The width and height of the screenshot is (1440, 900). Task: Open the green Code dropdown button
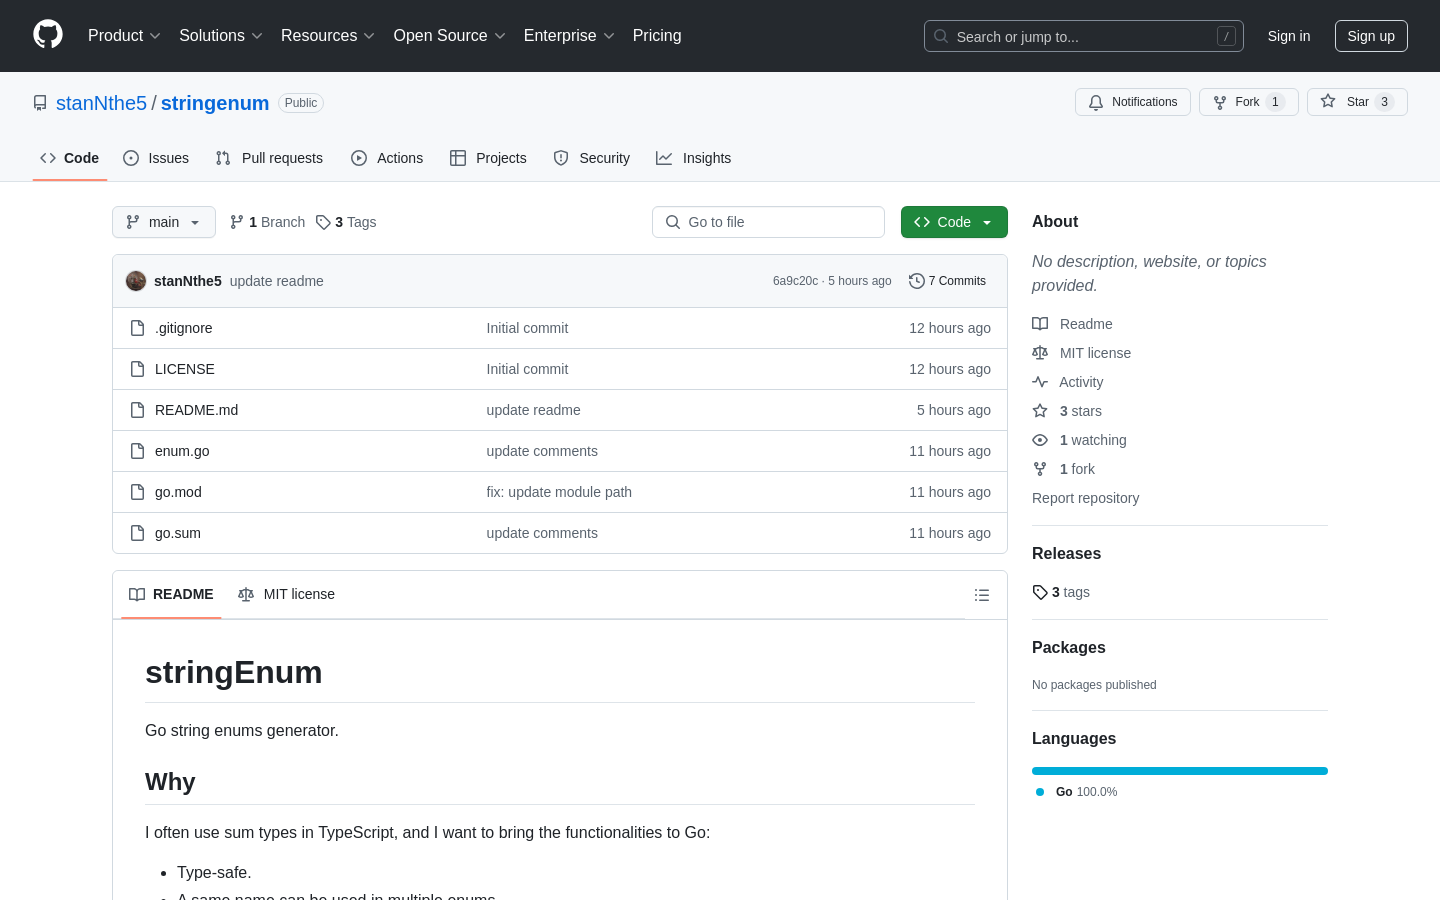click(954, 222)
